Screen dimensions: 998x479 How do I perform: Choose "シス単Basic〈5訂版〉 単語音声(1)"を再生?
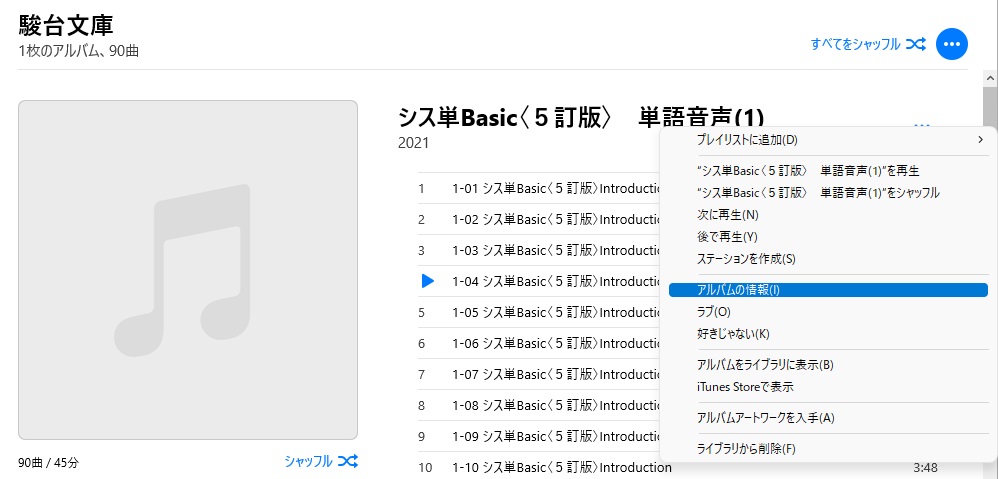pos(829,170)
